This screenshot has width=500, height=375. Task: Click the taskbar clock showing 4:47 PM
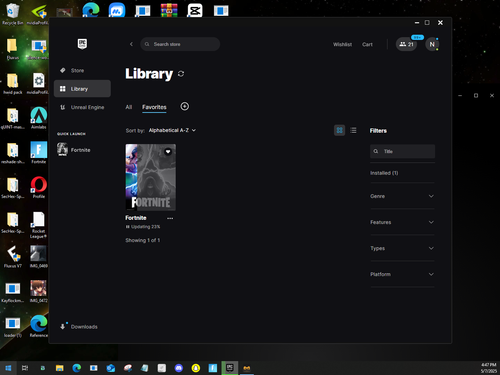489,368
